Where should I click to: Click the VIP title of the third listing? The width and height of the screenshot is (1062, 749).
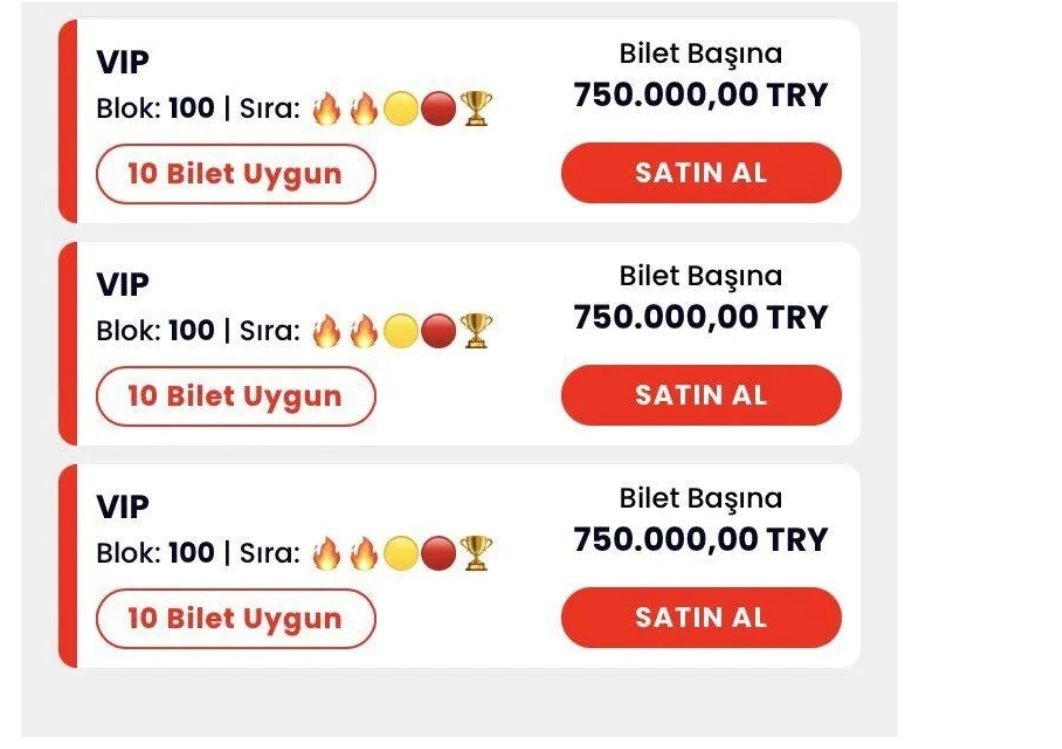[122, 508]
